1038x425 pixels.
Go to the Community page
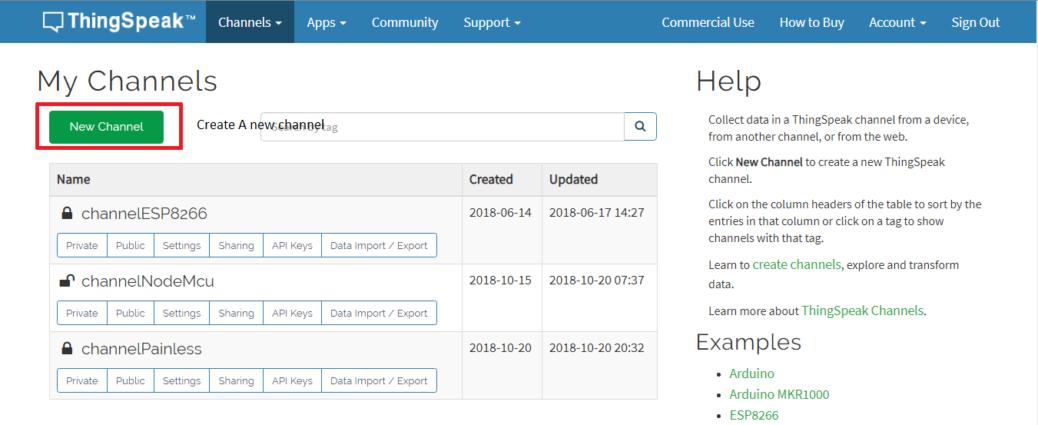[x=405, y=22]
